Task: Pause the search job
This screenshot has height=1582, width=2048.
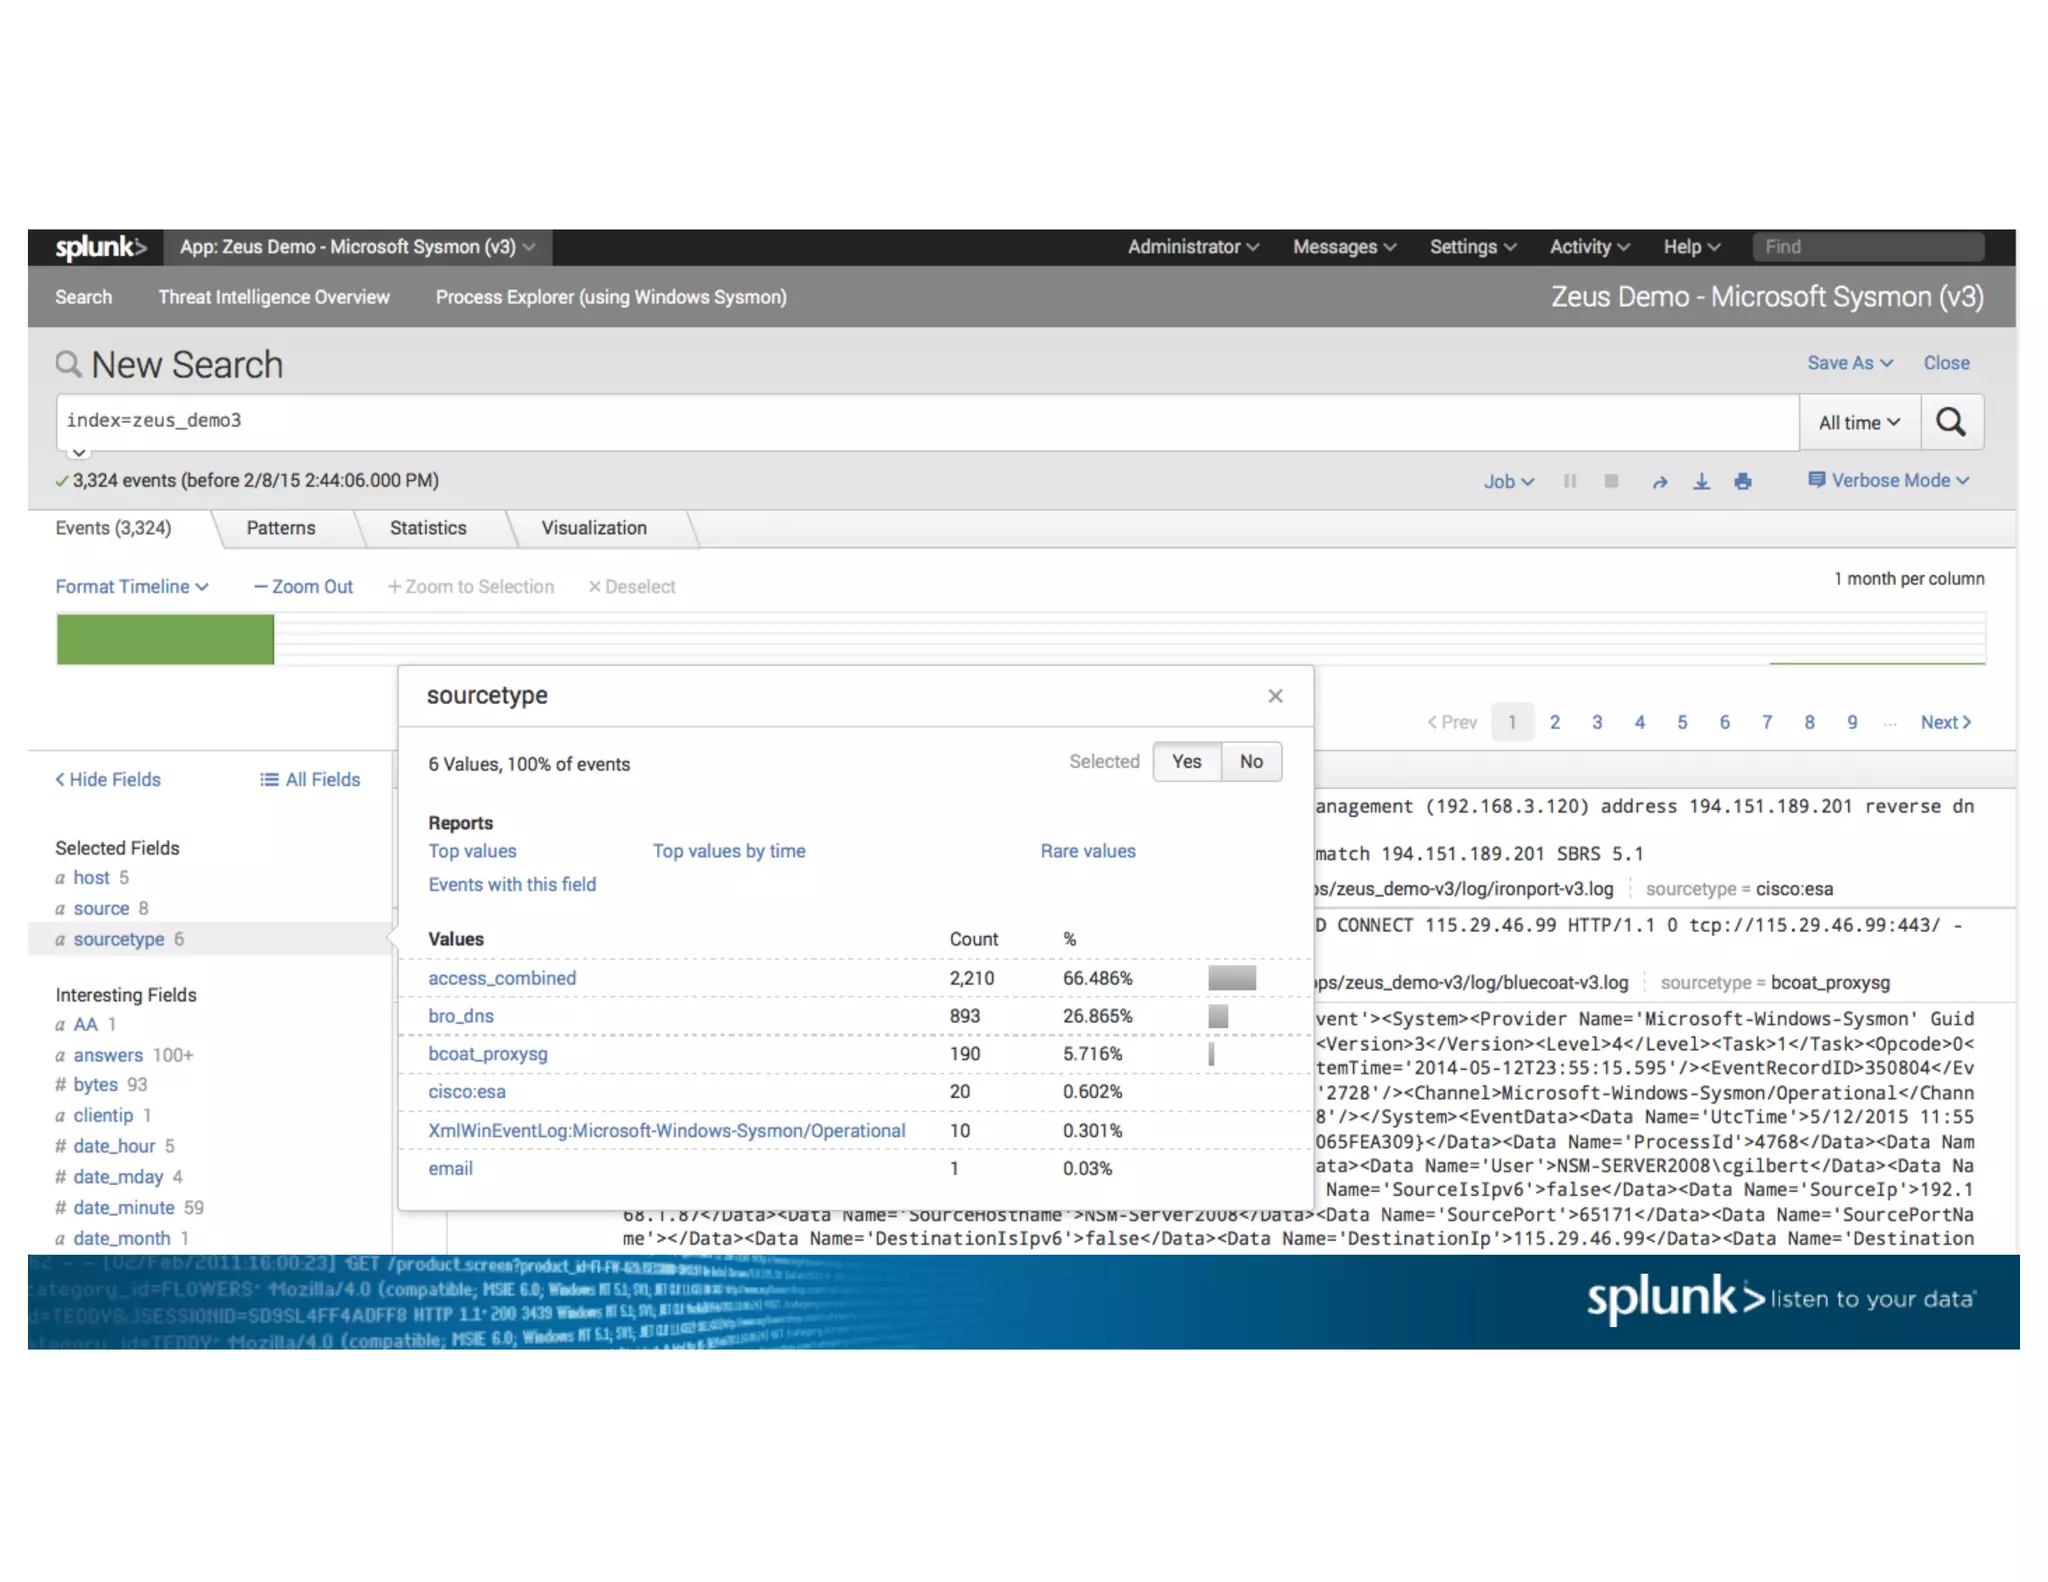Action: pyautogui.click(x=1570, y=481)
